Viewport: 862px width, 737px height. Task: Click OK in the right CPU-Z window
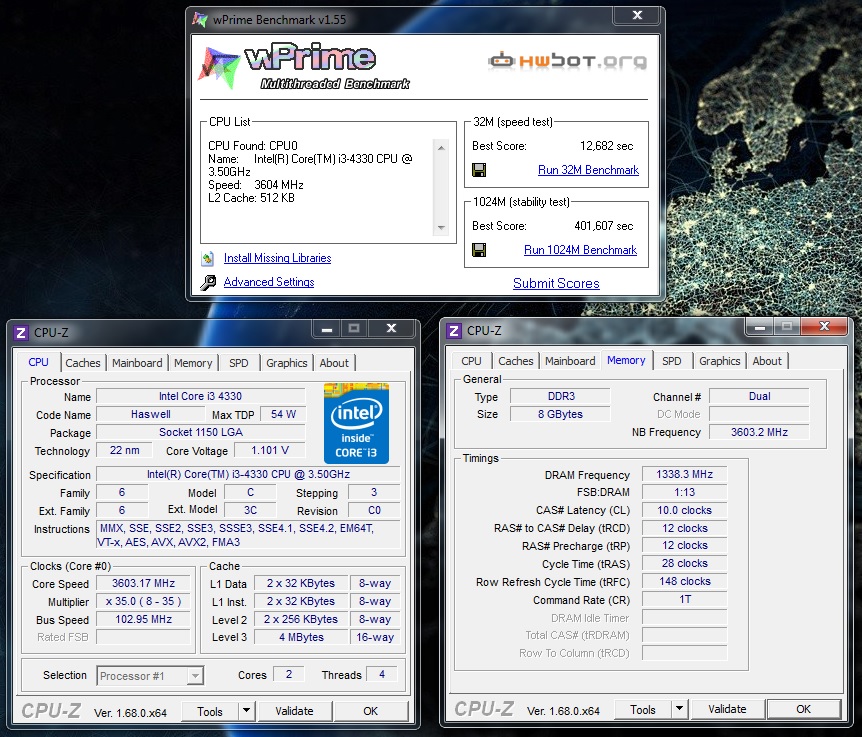coord(803,709)
